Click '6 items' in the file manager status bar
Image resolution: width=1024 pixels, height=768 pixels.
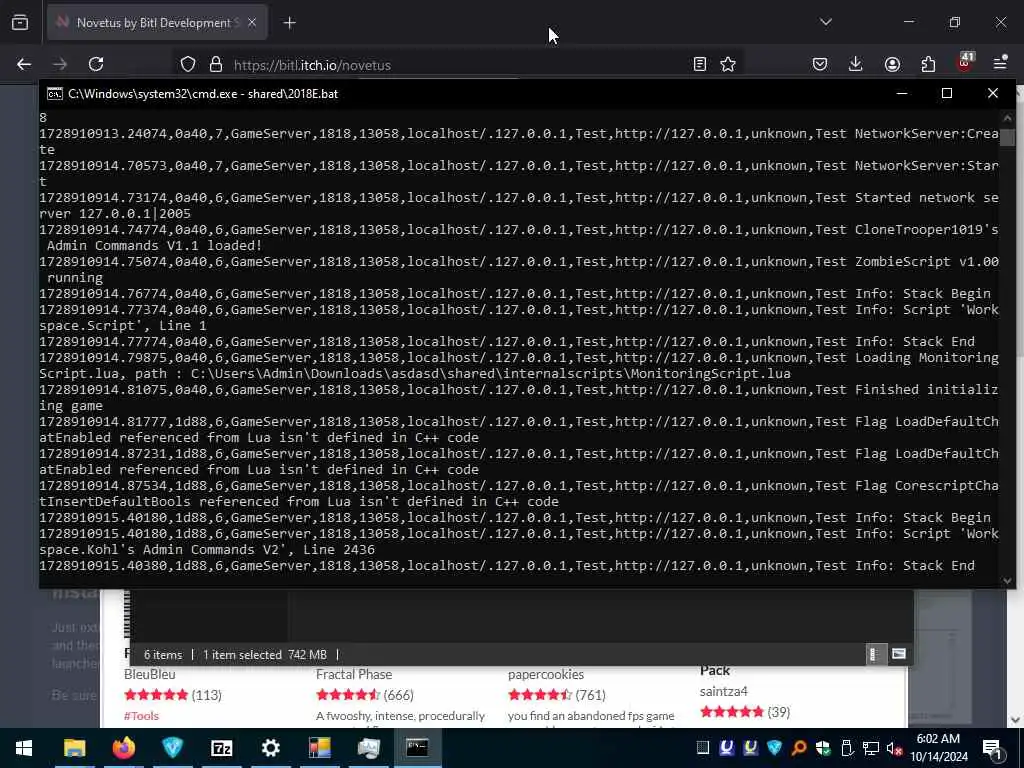pos(163,654)
